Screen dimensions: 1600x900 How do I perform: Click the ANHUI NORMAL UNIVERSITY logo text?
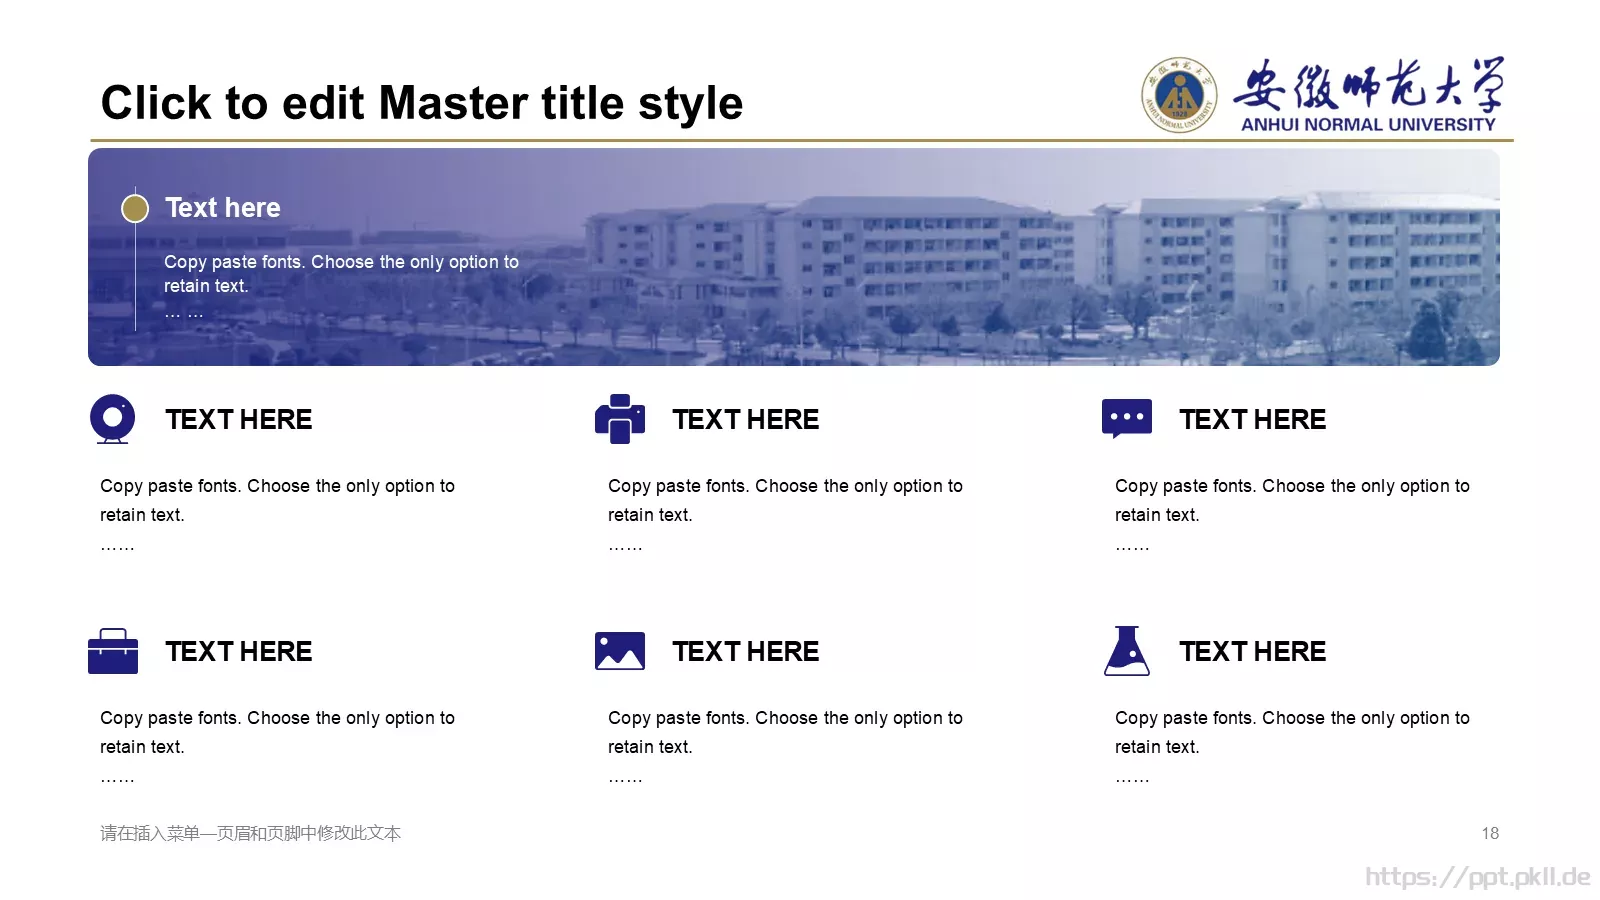[x=1368, y=125]
